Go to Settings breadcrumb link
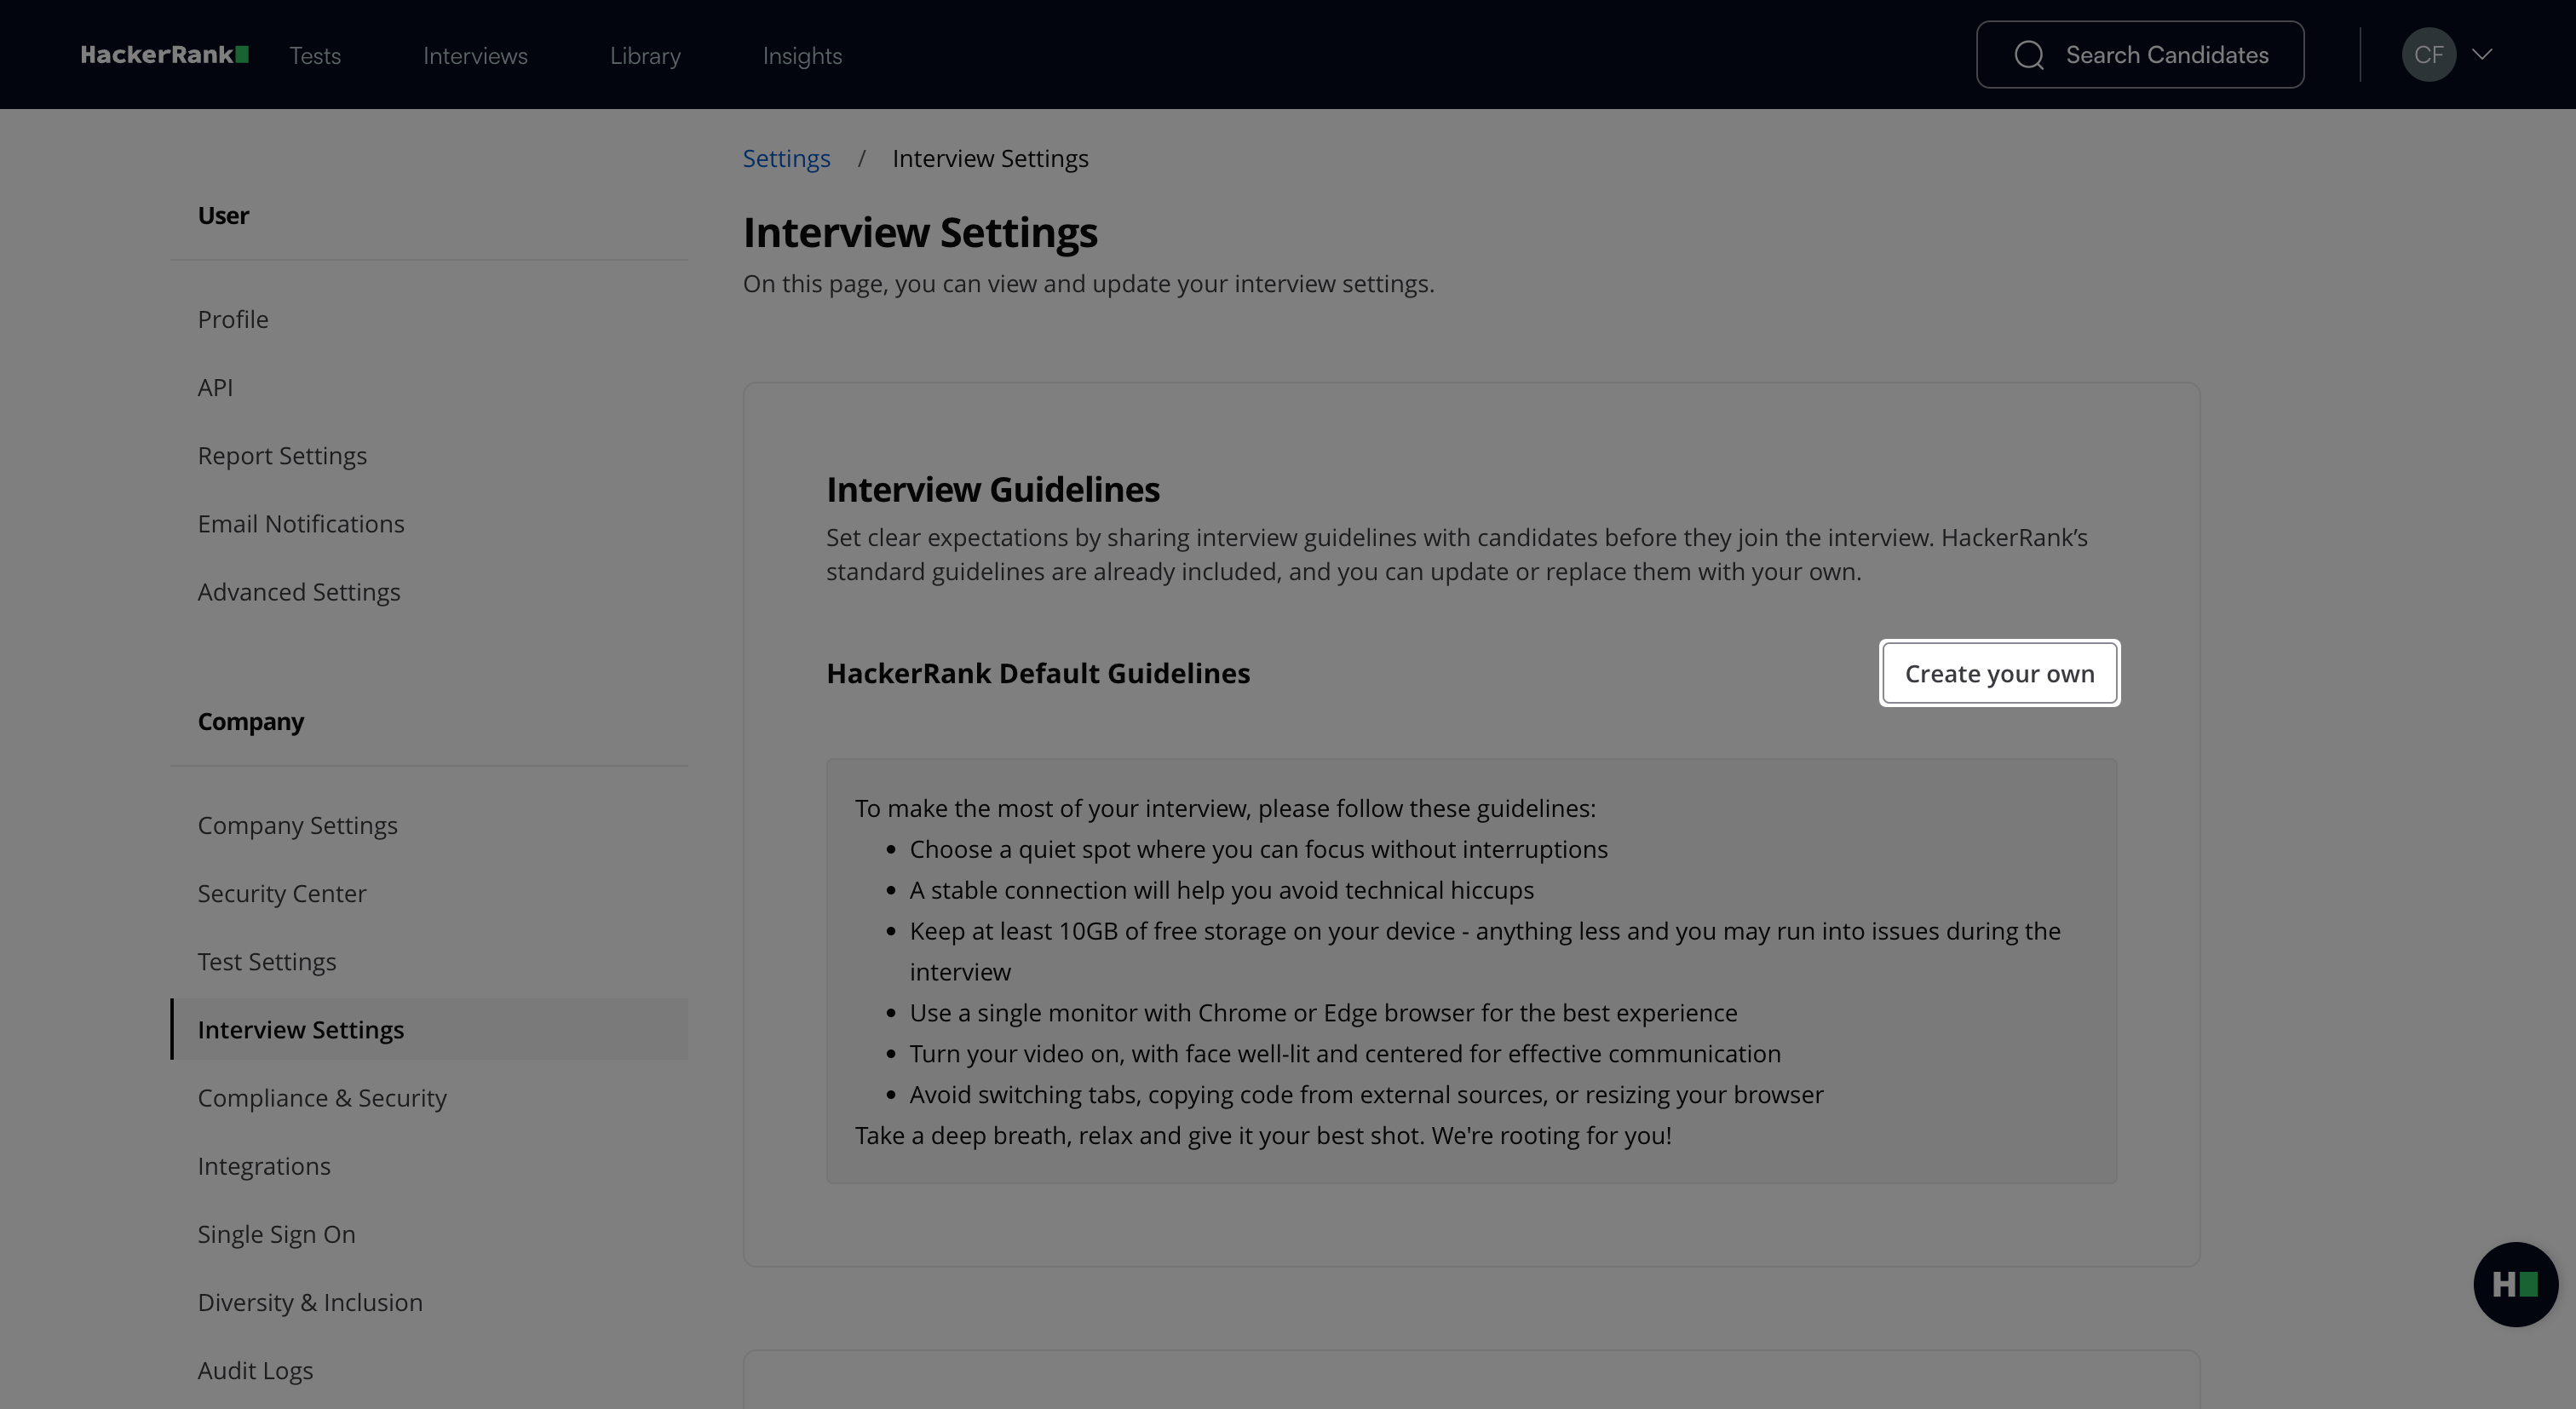 (786, 159)
